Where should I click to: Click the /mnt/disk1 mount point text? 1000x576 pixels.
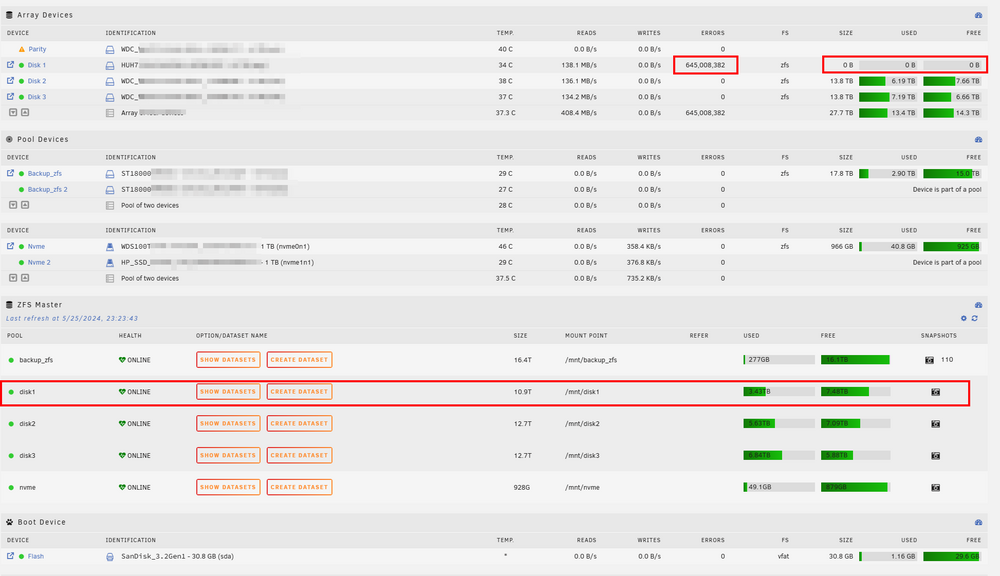click(x=582, y=392)
